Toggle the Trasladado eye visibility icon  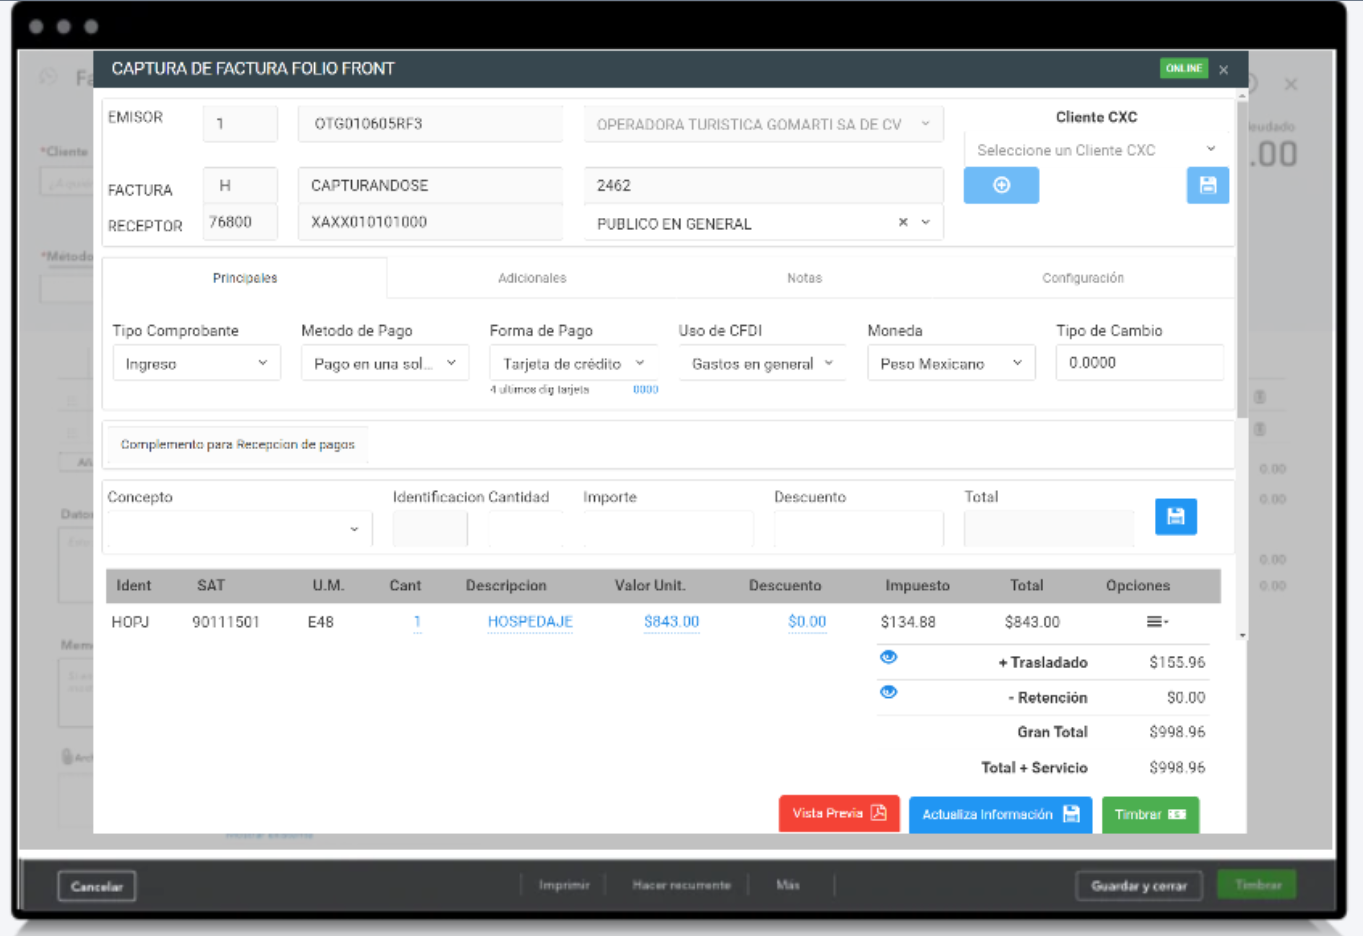(888, 658)
